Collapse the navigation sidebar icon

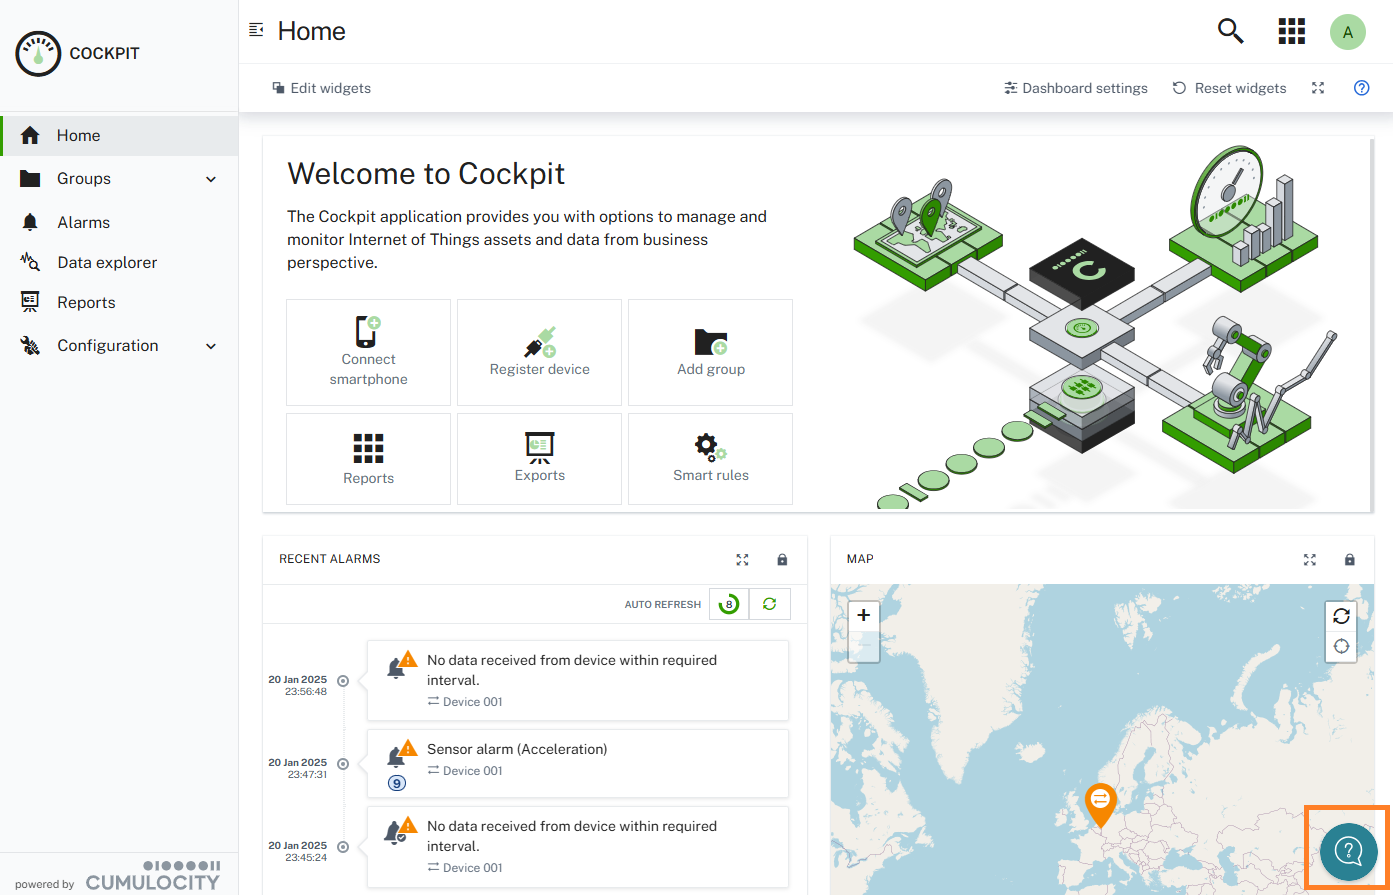(256, 30)
